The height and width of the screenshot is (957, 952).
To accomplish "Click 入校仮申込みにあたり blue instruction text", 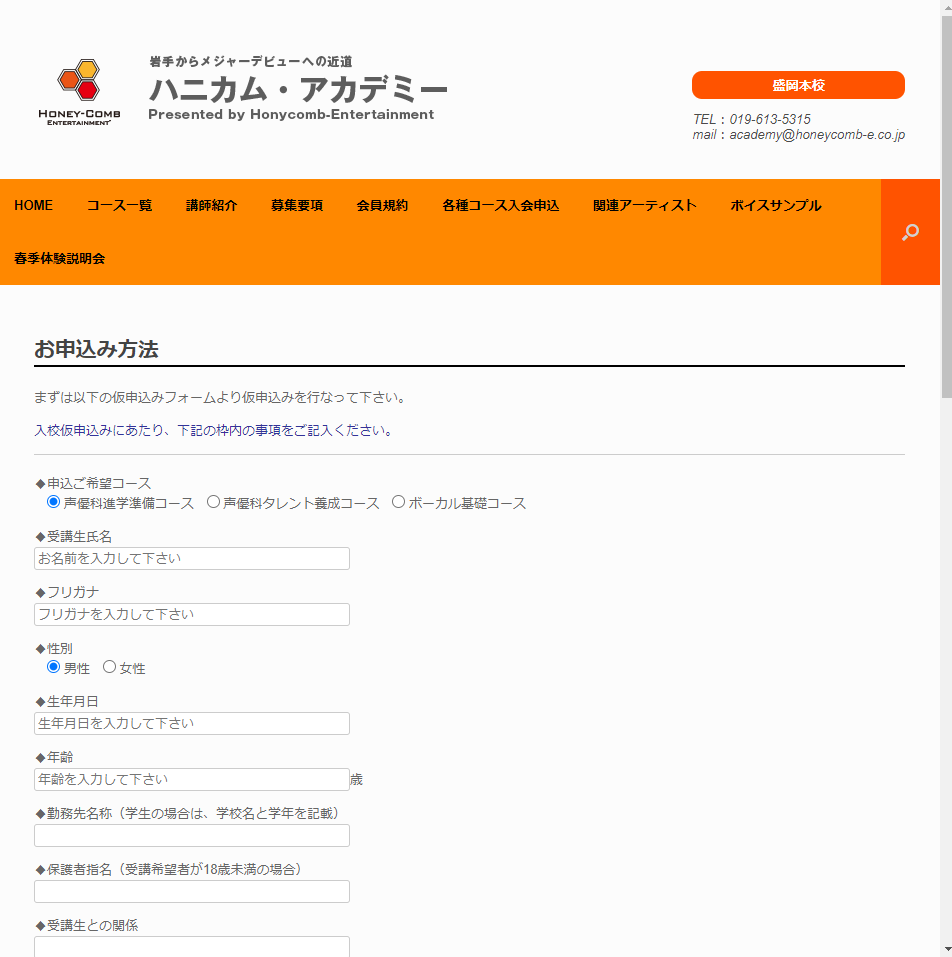I will (x=213, y=430).
